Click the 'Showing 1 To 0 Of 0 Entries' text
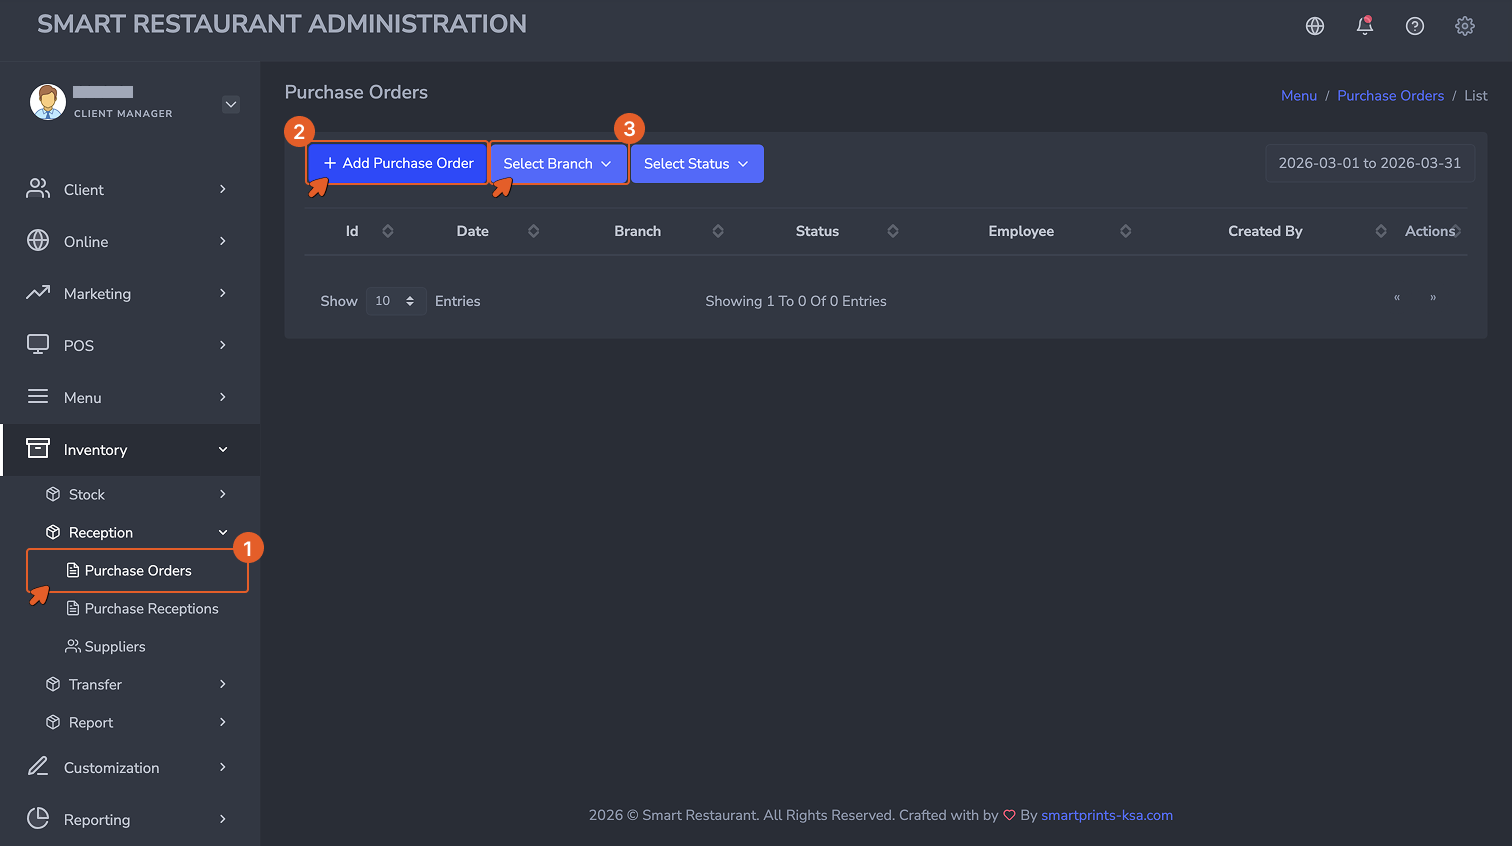The image size is (1512, 846). [796, 301]
